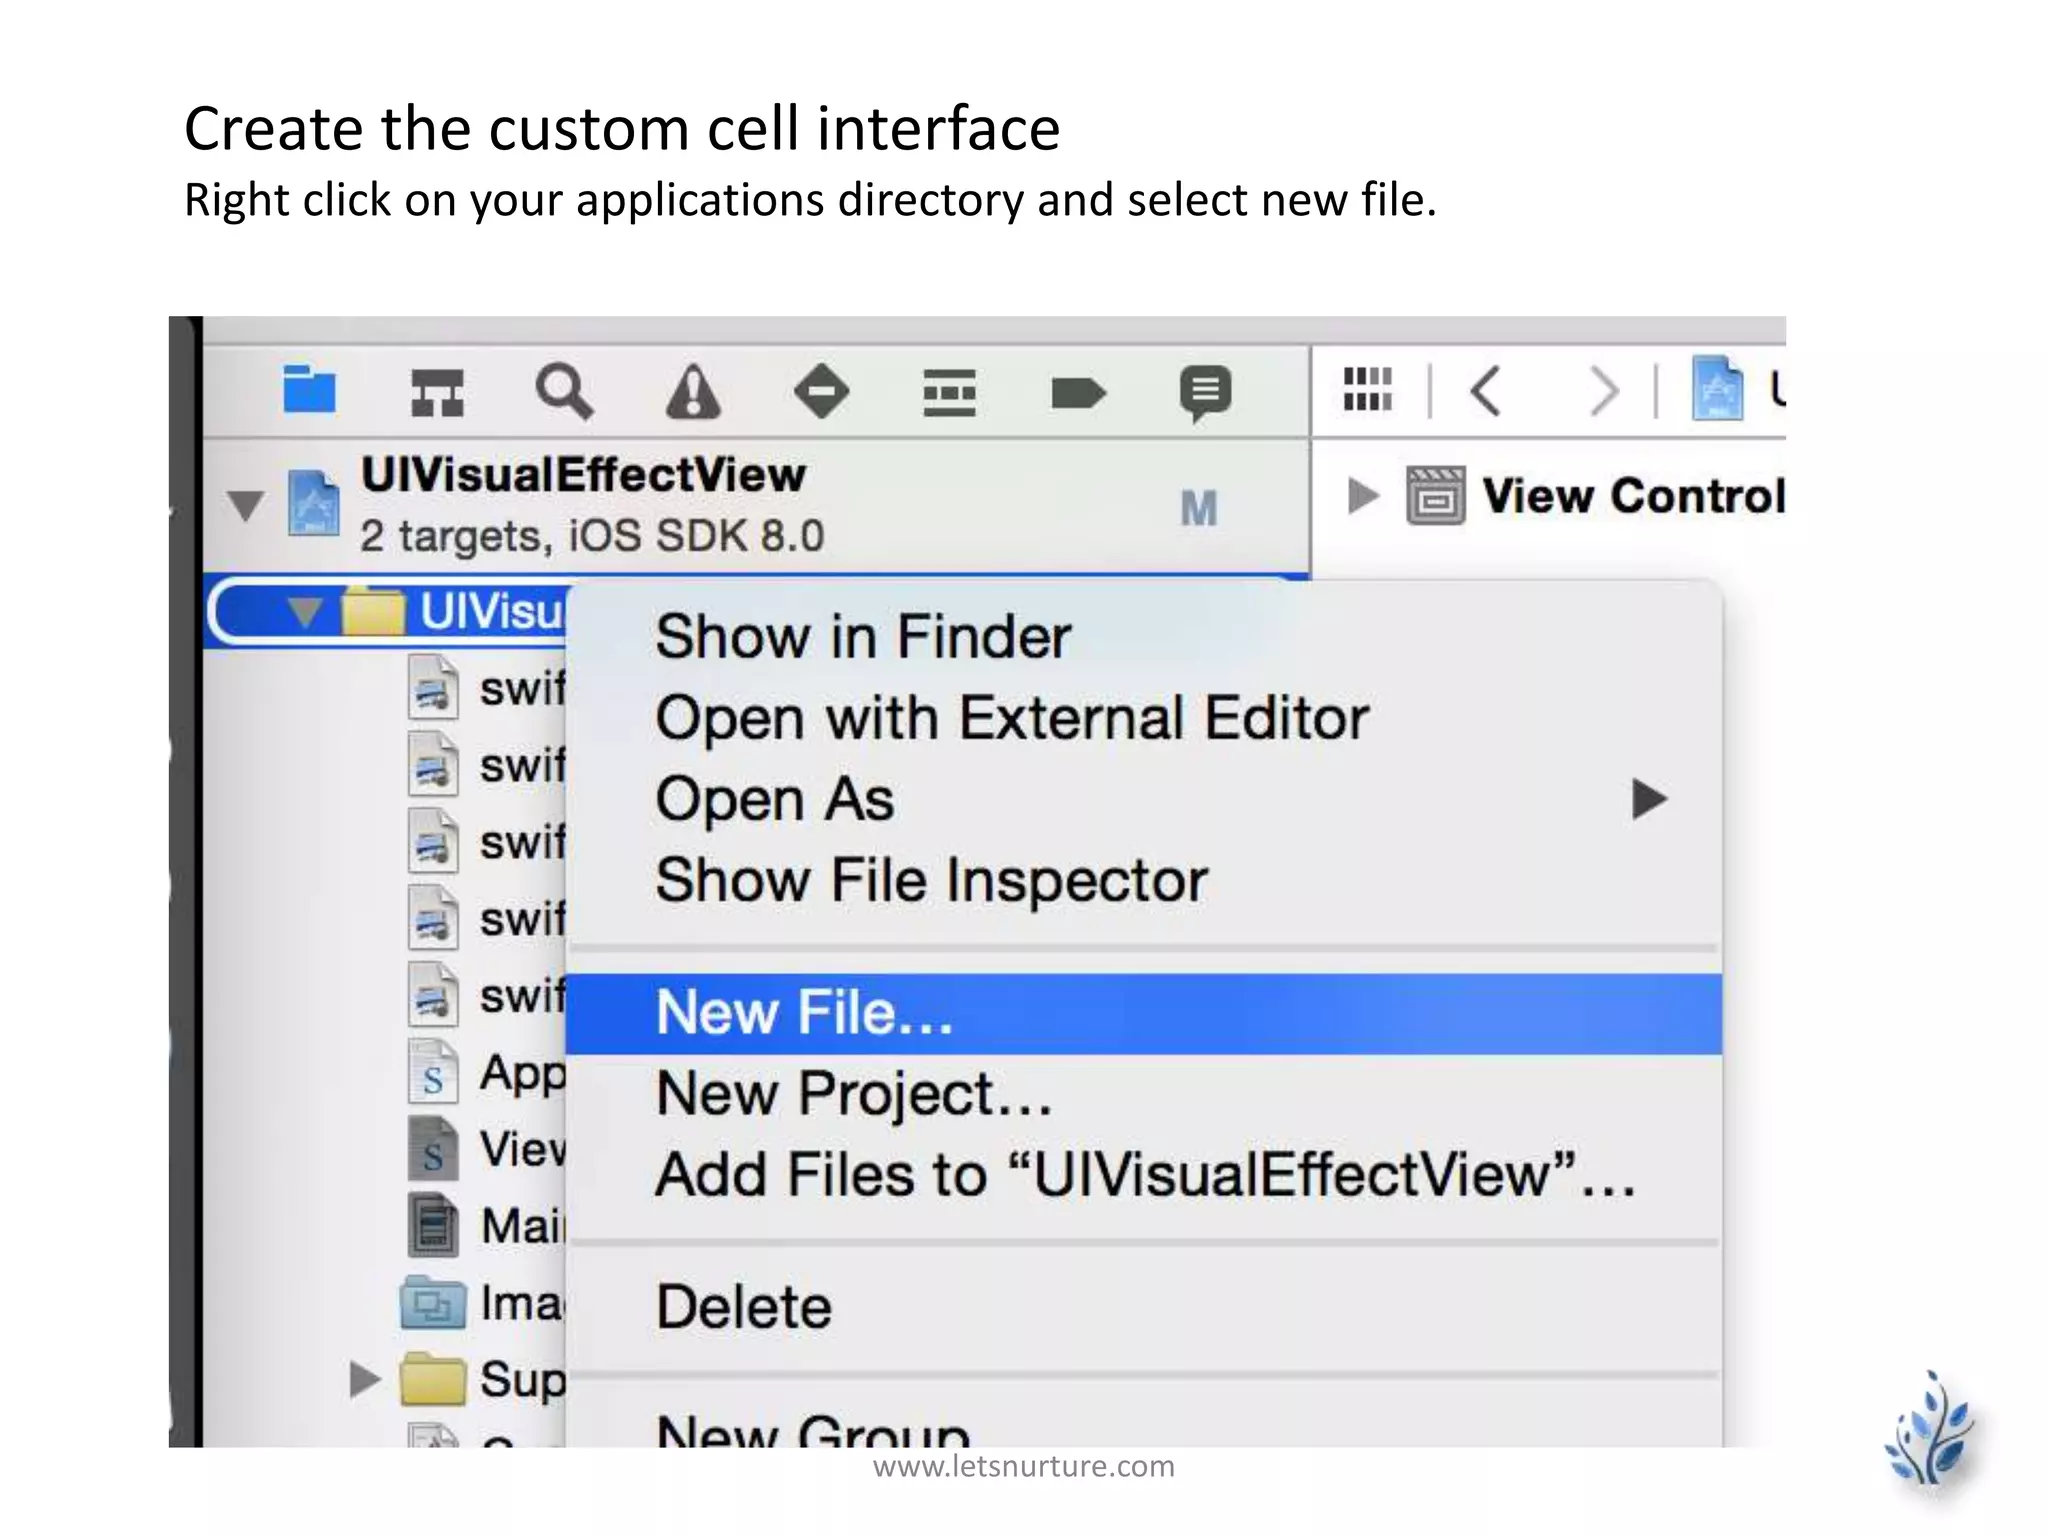Open the Report navigator speech bubble icon
This screenshot has height=1536, width=2048.
(x=1205, y=392)
